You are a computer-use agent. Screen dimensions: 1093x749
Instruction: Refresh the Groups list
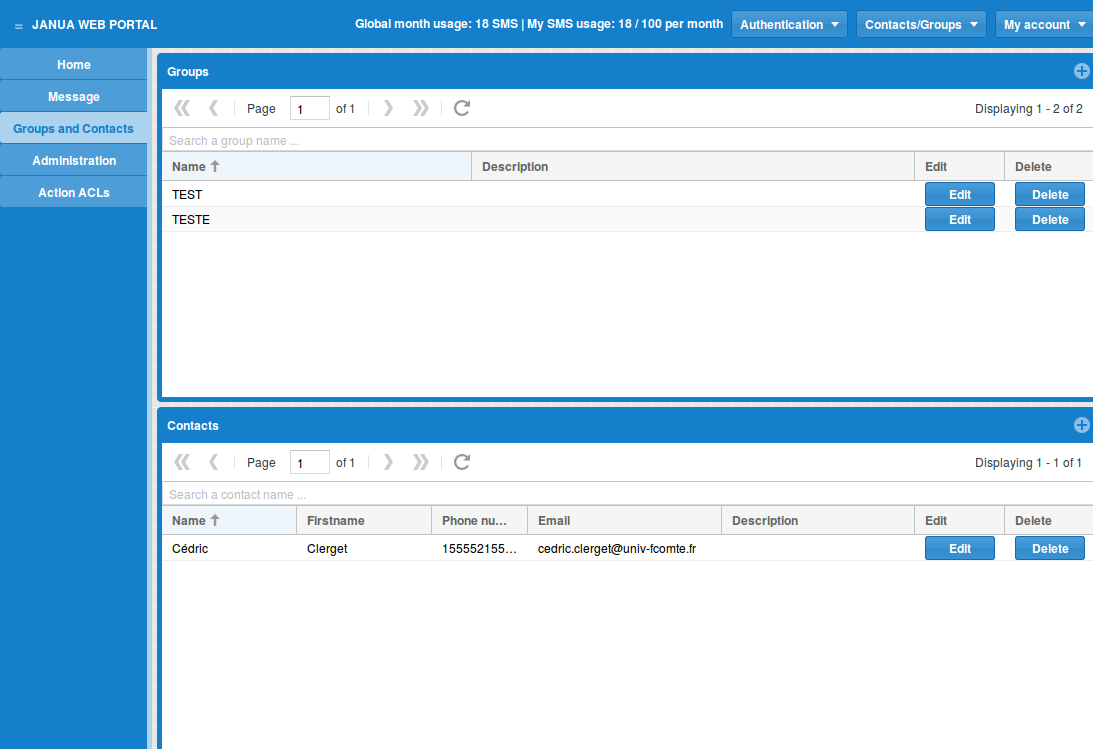461,108
